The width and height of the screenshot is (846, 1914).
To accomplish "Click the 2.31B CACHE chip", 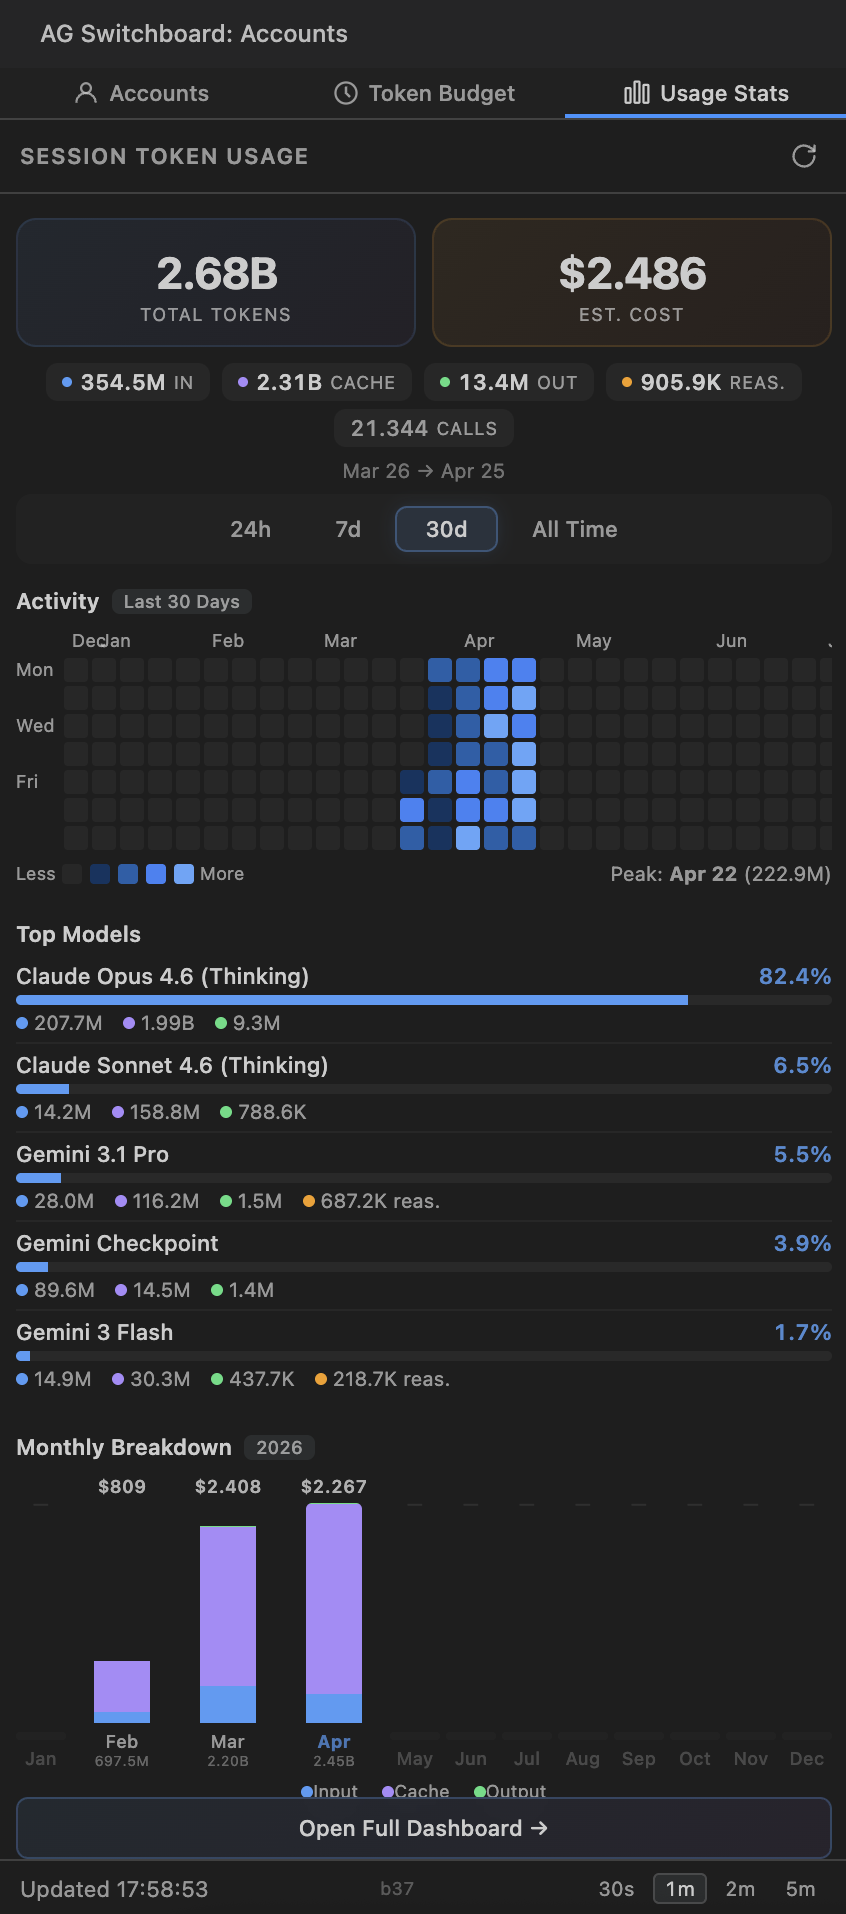I will click(317, 382).
